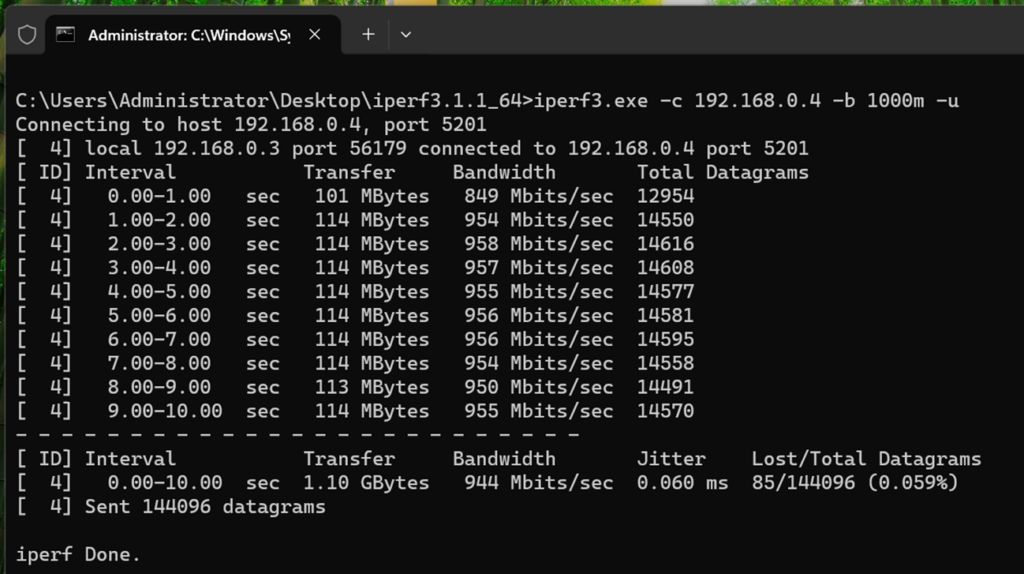Screen dimensions: 1024x574
Task: Close the Administrator terminal tab
Action: click(x=314, y=35)
